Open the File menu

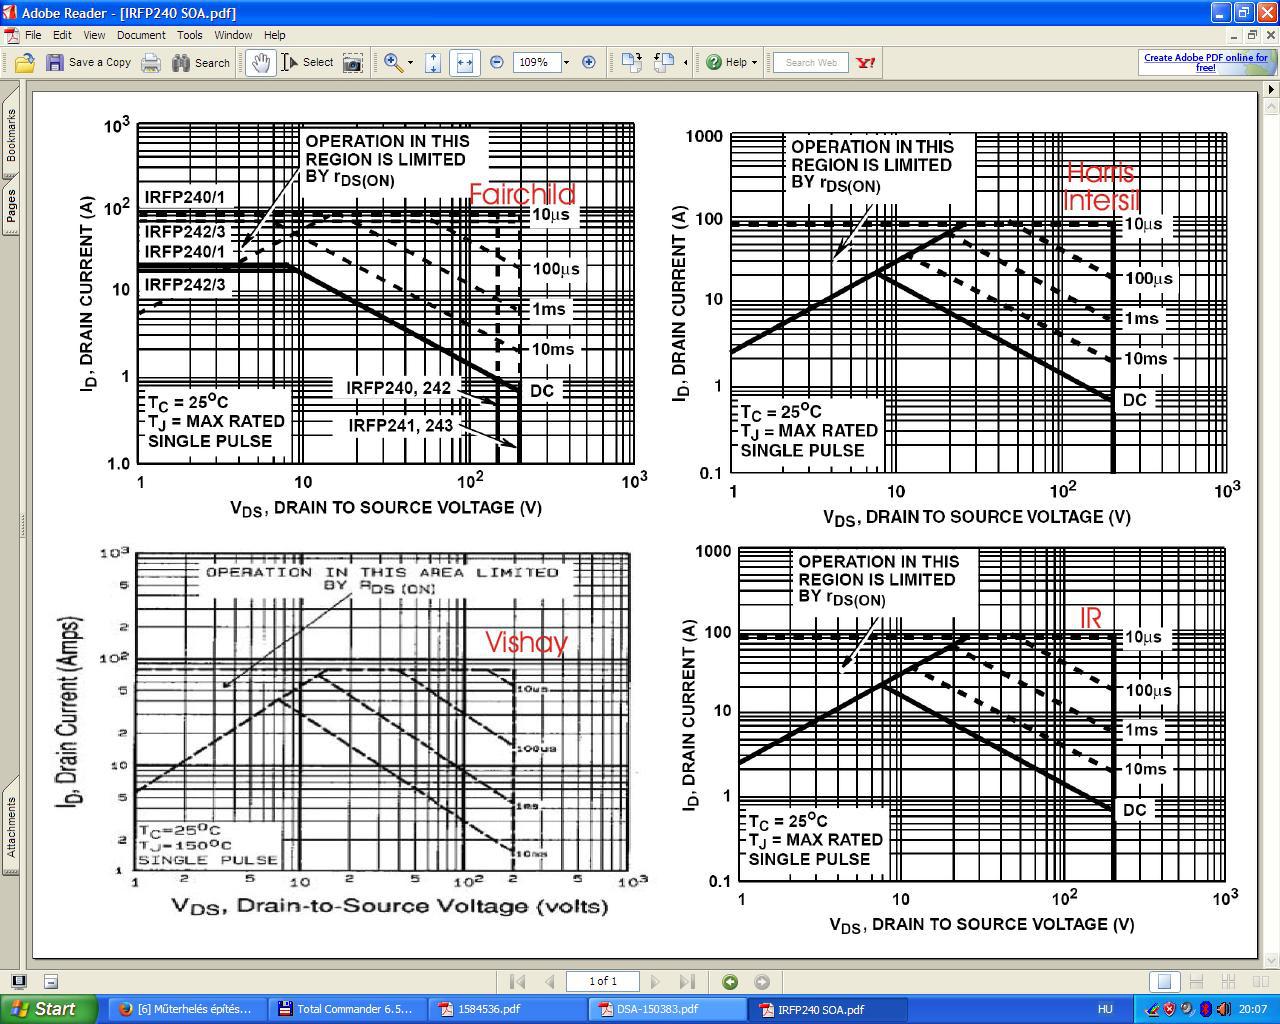pos(33,35)
